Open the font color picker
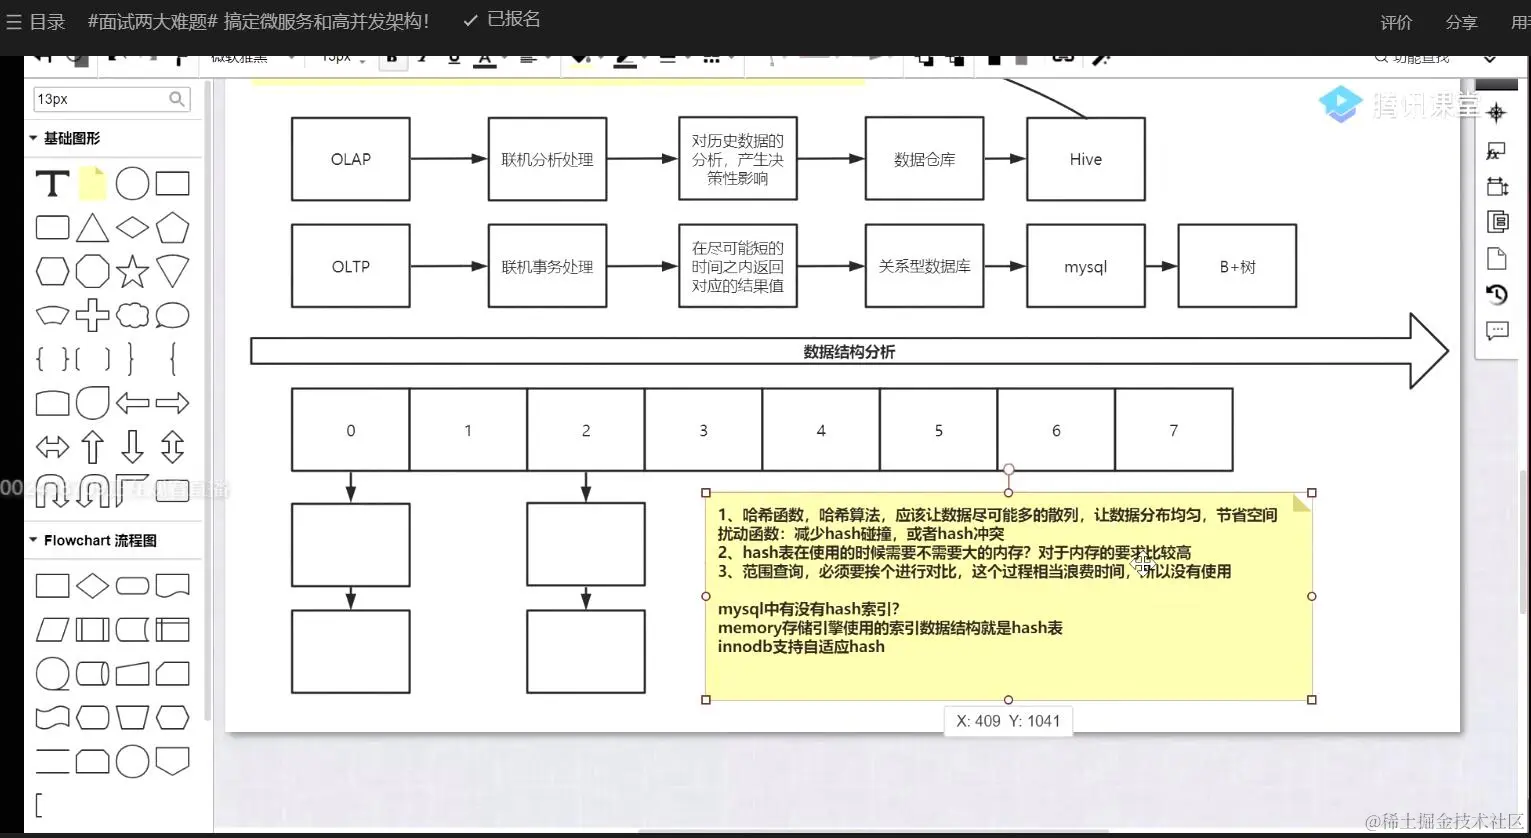This screenshot has width=1531, height=838. [485, 60]
